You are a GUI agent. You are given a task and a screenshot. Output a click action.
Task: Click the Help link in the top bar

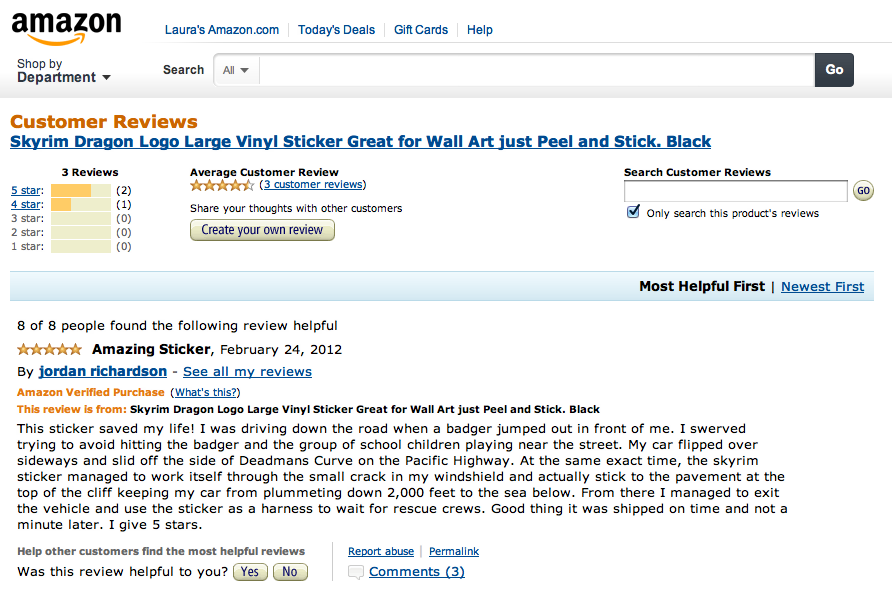click(x=480, y=30)
